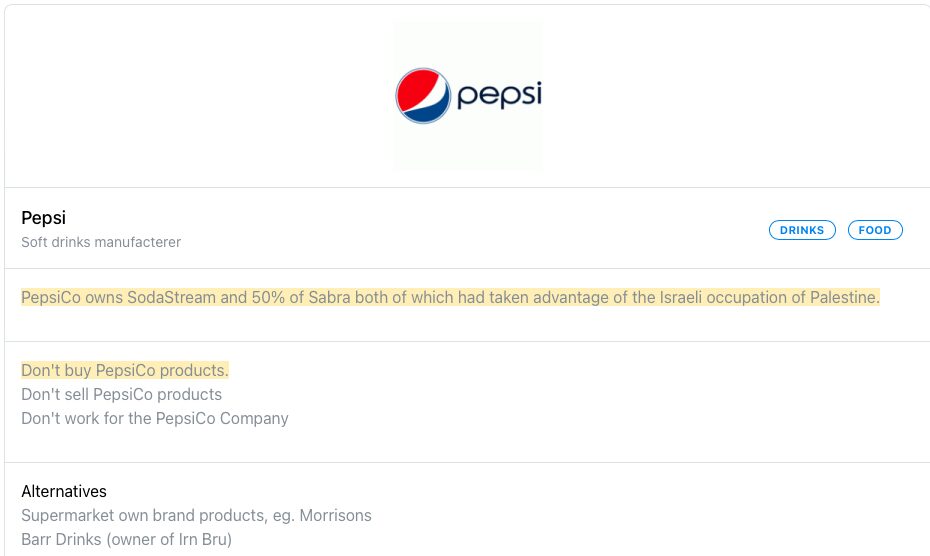Click the 'Don't sell PepsiCo products' line
Viewport: 930px width, 556px height.
pos(121,394)
